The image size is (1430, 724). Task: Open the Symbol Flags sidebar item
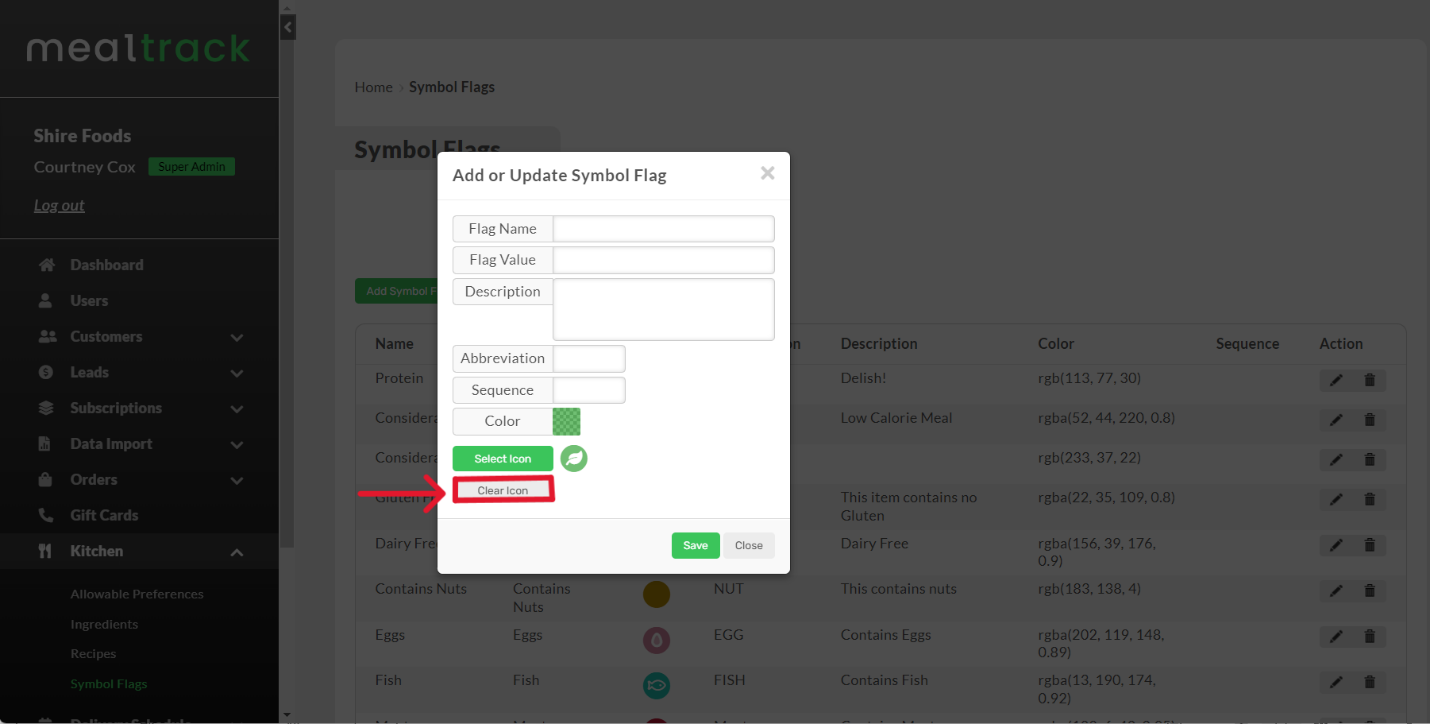click(109, 684)
